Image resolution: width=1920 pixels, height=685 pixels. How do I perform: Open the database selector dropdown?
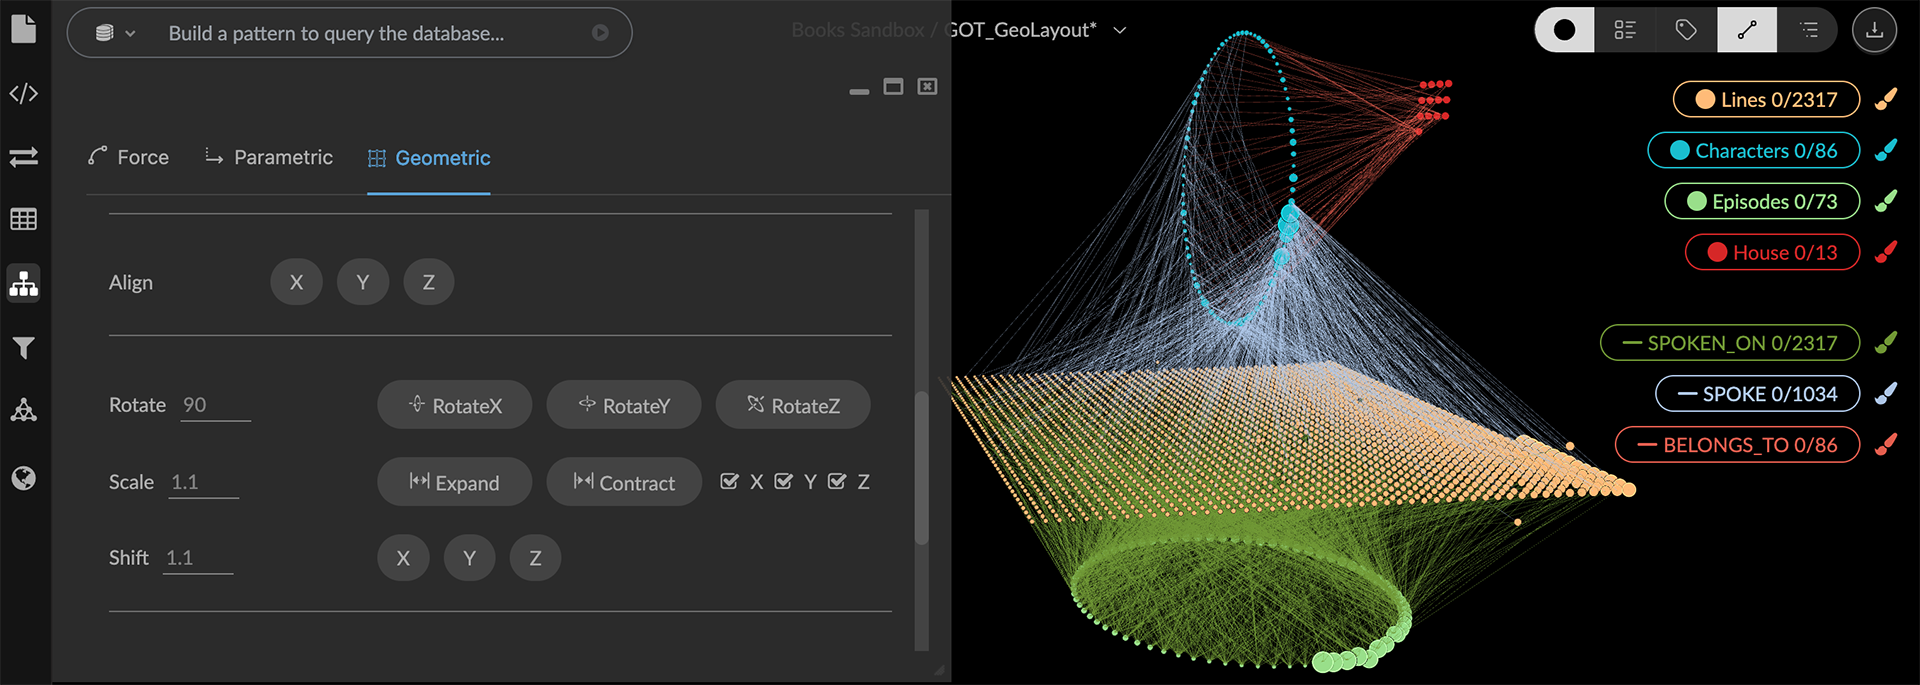(115, 33)
